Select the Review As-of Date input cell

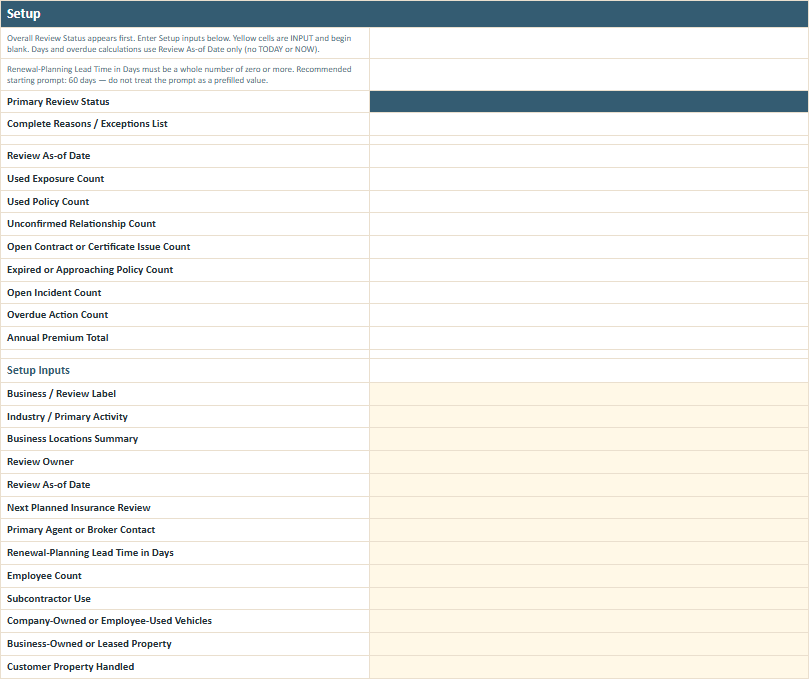[x=589, y=485]
